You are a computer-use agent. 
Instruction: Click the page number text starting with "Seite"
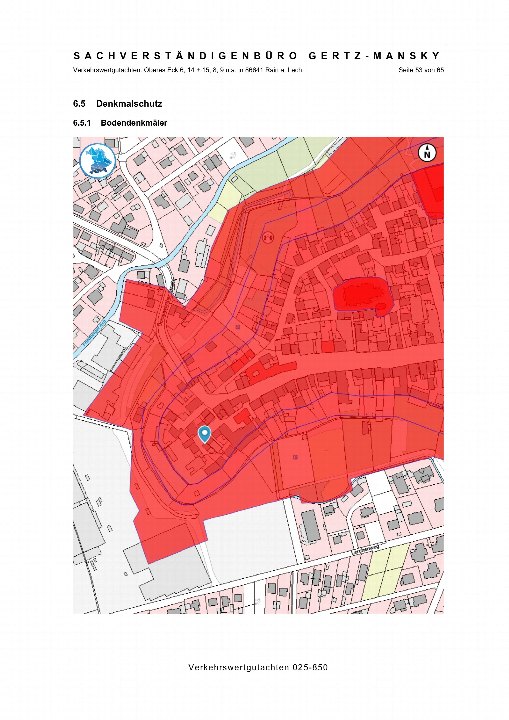pos(421,70)
